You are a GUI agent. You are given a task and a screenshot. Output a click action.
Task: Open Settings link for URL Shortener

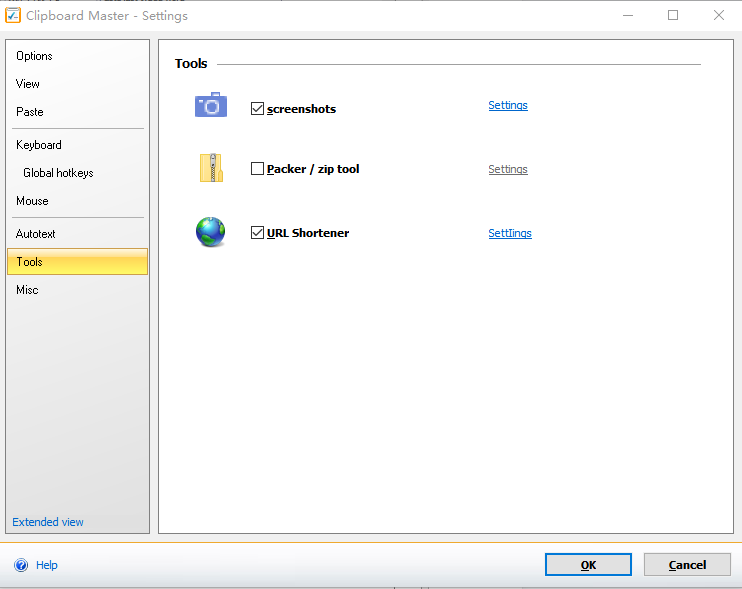(x=510, y=233)
